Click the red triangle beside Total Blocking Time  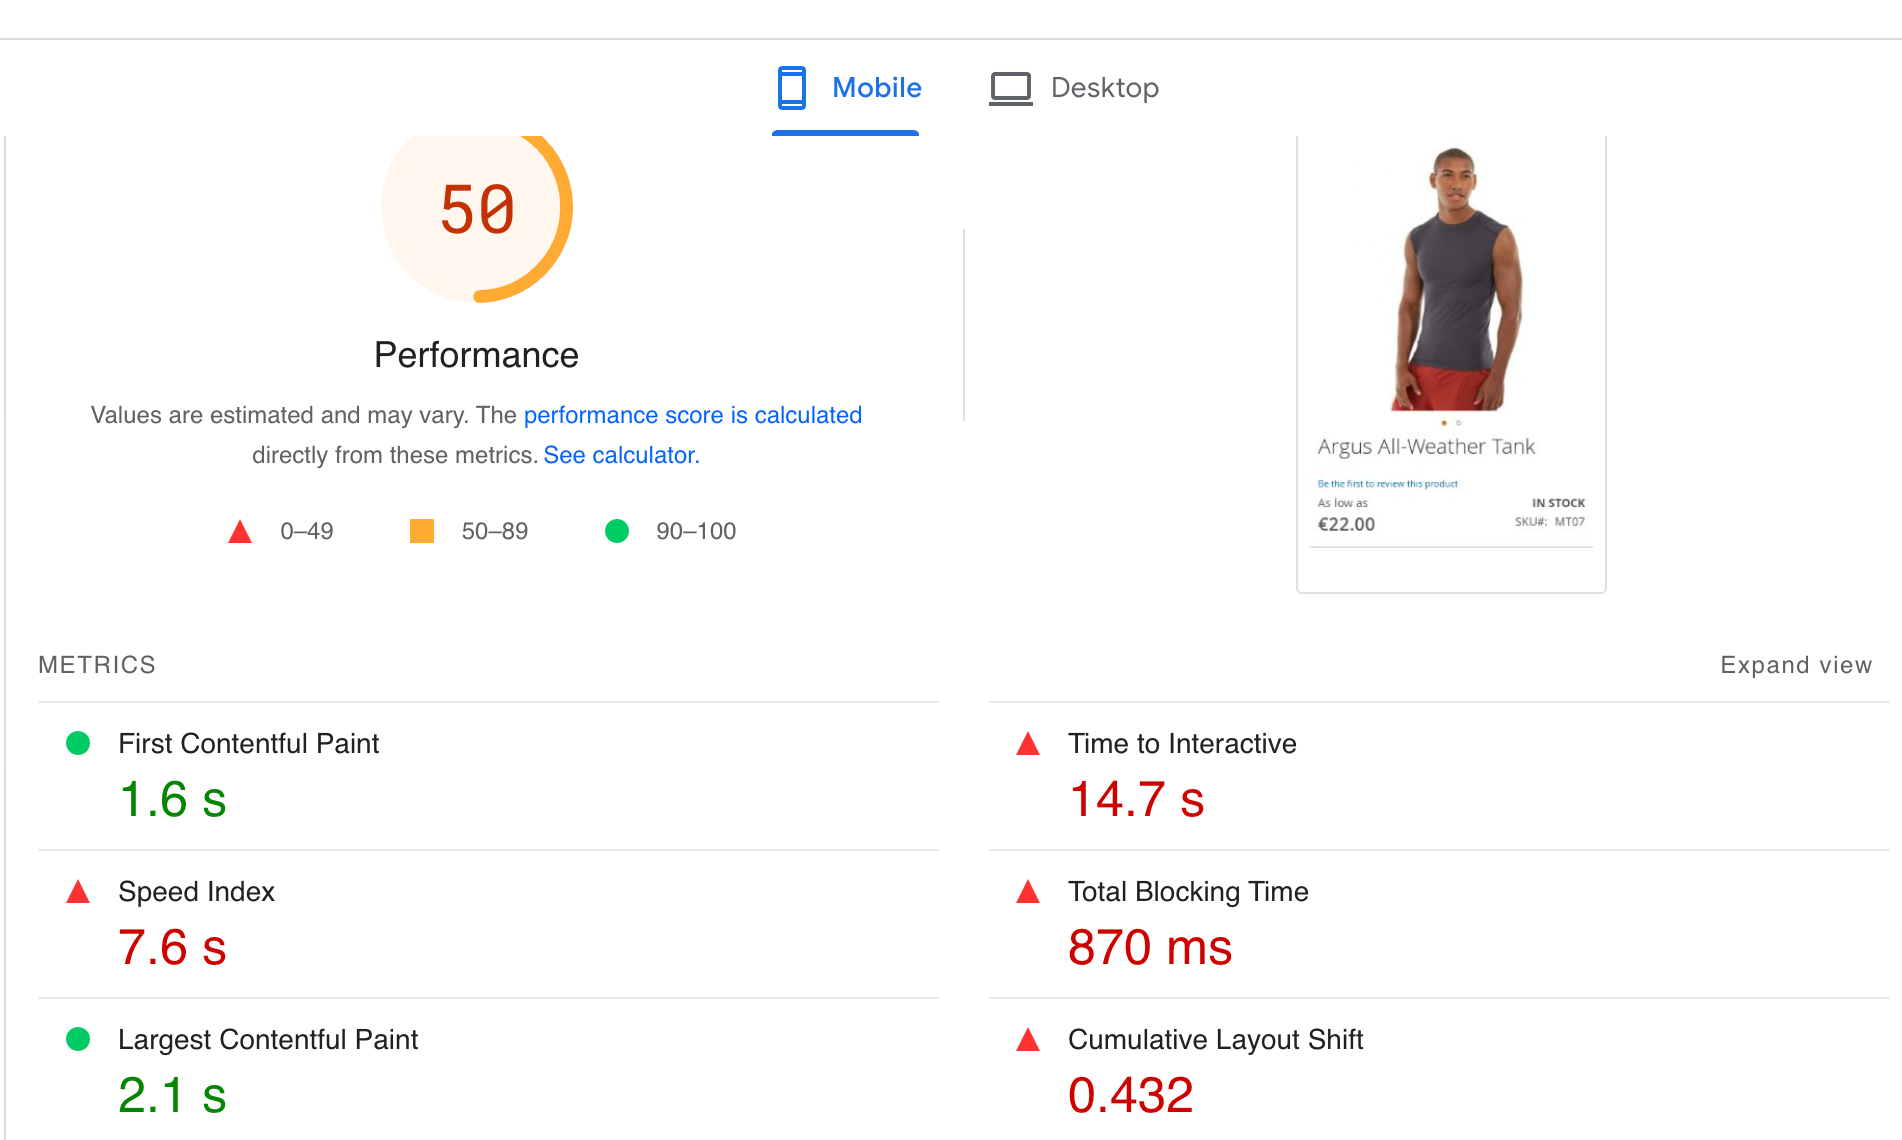click(1027, 892)
